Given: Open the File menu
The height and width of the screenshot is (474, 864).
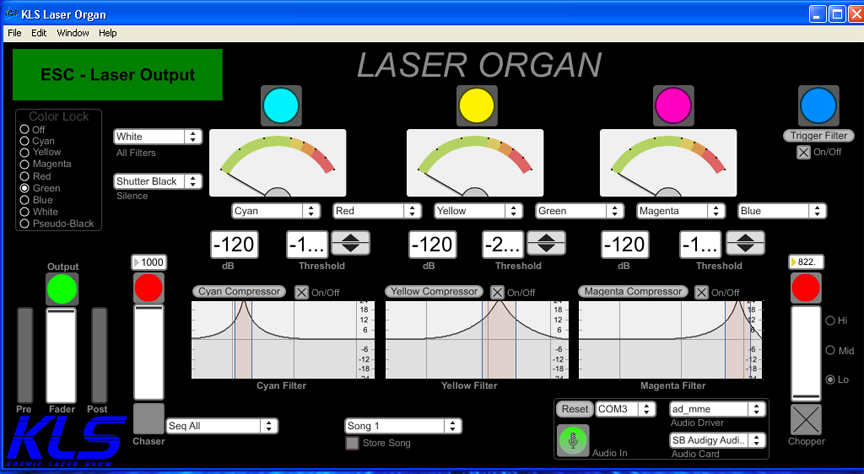Looking at the screenshot, I should tap(14, 33).
